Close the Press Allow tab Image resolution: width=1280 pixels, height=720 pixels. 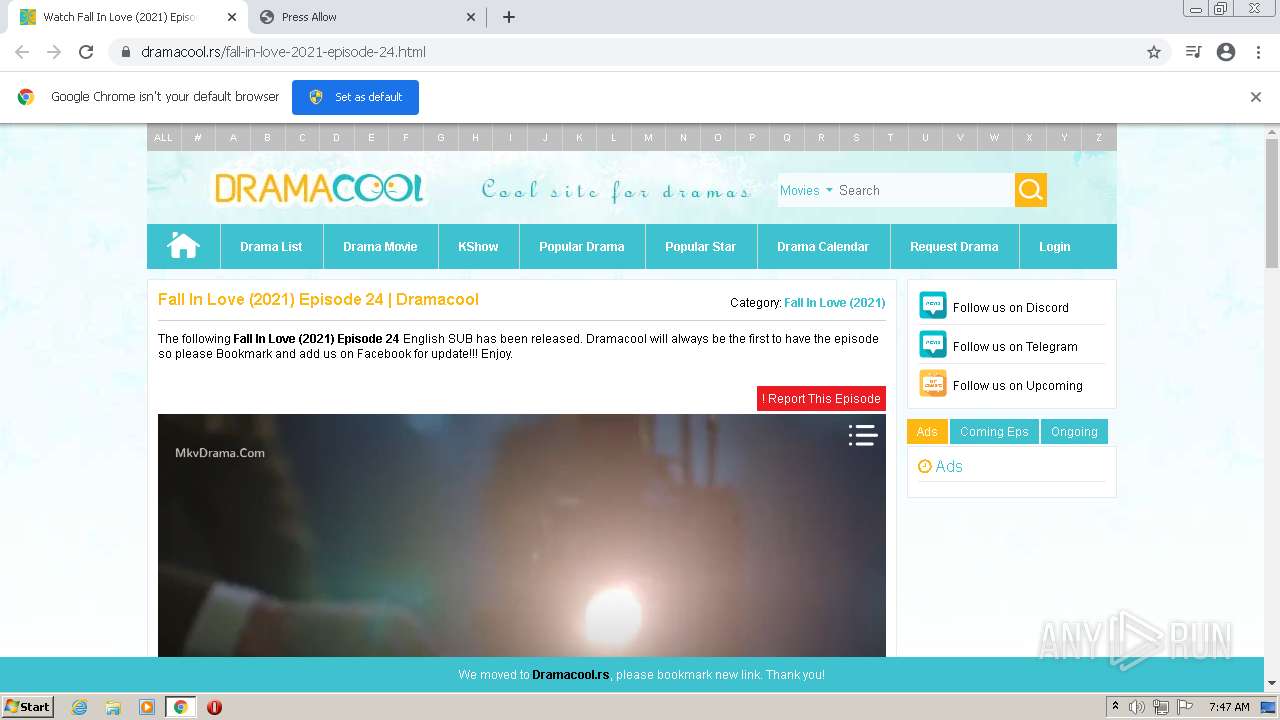tap(471, 17)
